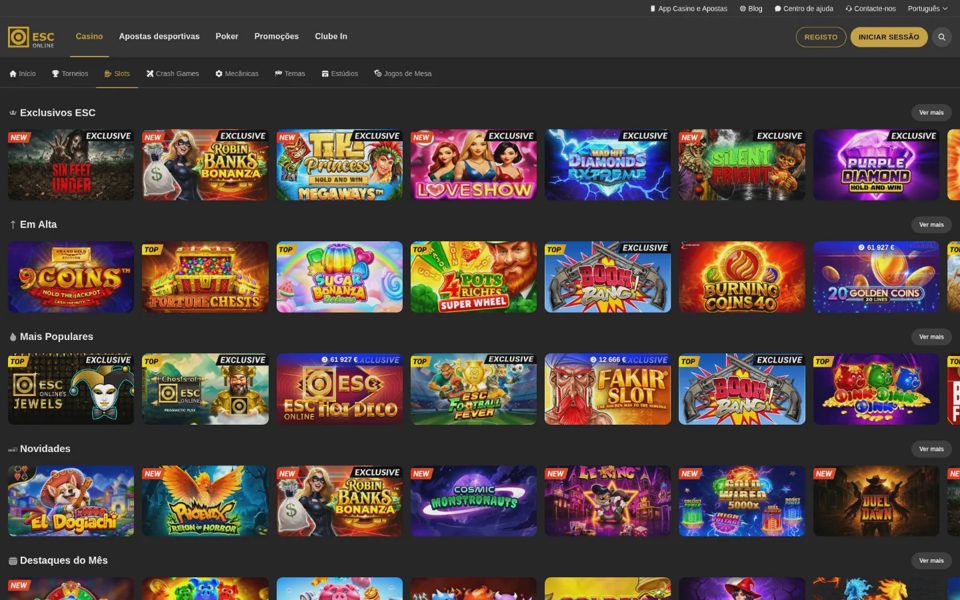Image resolution: width=960 pixels, height=600 pixels.
Task: Open the search magnifier icon
Action: click(x=942, y=37)
